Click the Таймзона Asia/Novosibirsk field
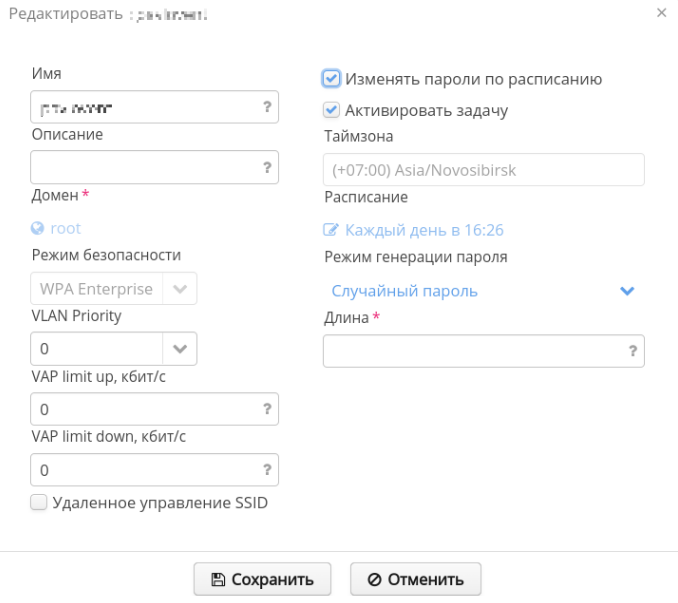 point(483,169)
